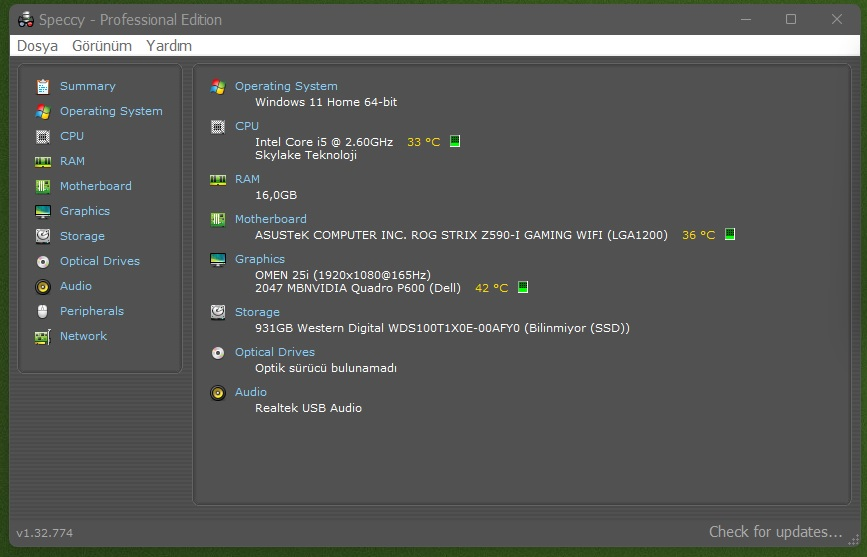This screenshot has width=867, height=557.
Task: Click the green graphics temperature indicator
Action: [522, 288]
